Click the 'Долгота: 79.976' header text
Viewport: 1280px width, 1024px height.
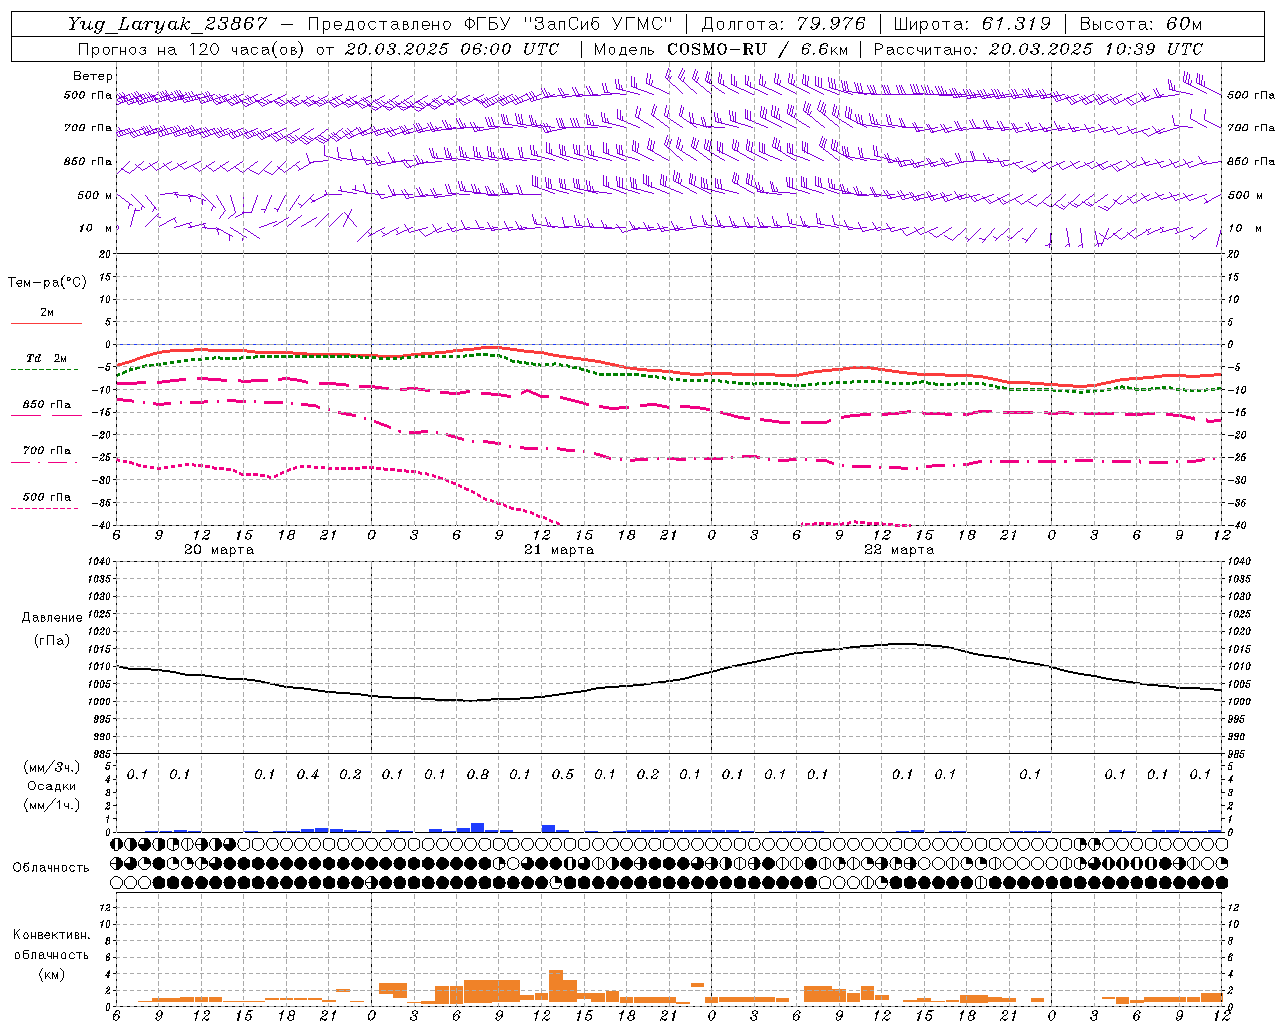[x=784, y=24]
